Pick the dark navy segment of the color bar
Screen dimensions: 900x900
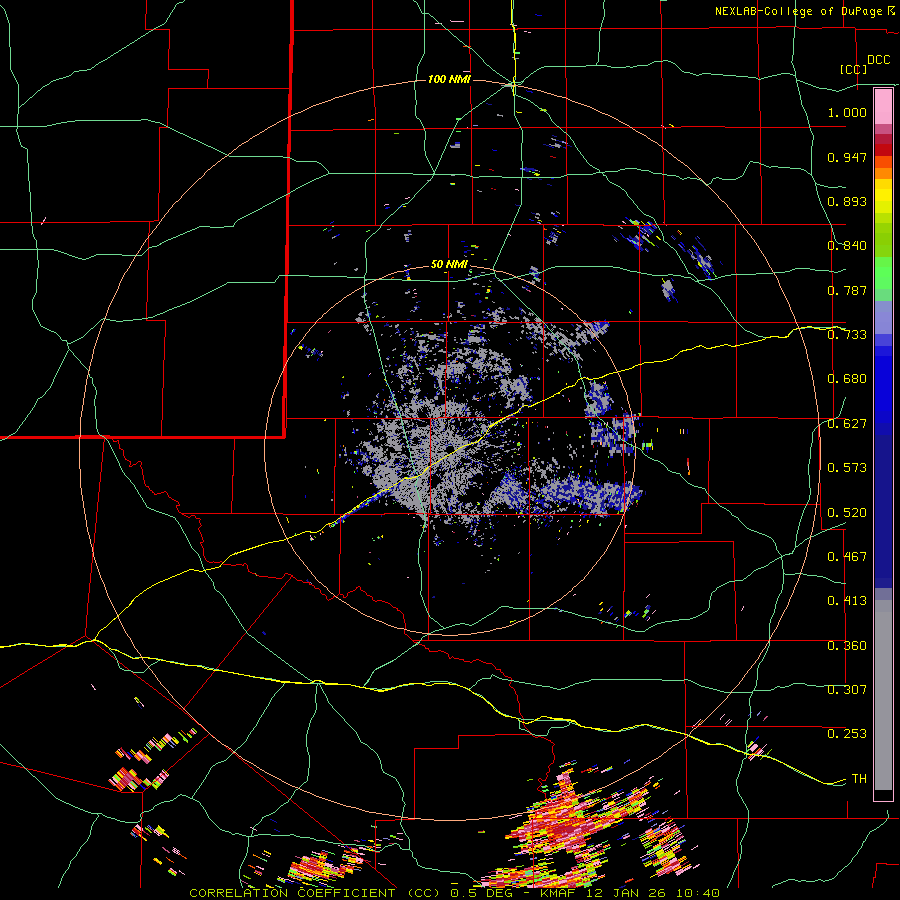tap(883, 511)
